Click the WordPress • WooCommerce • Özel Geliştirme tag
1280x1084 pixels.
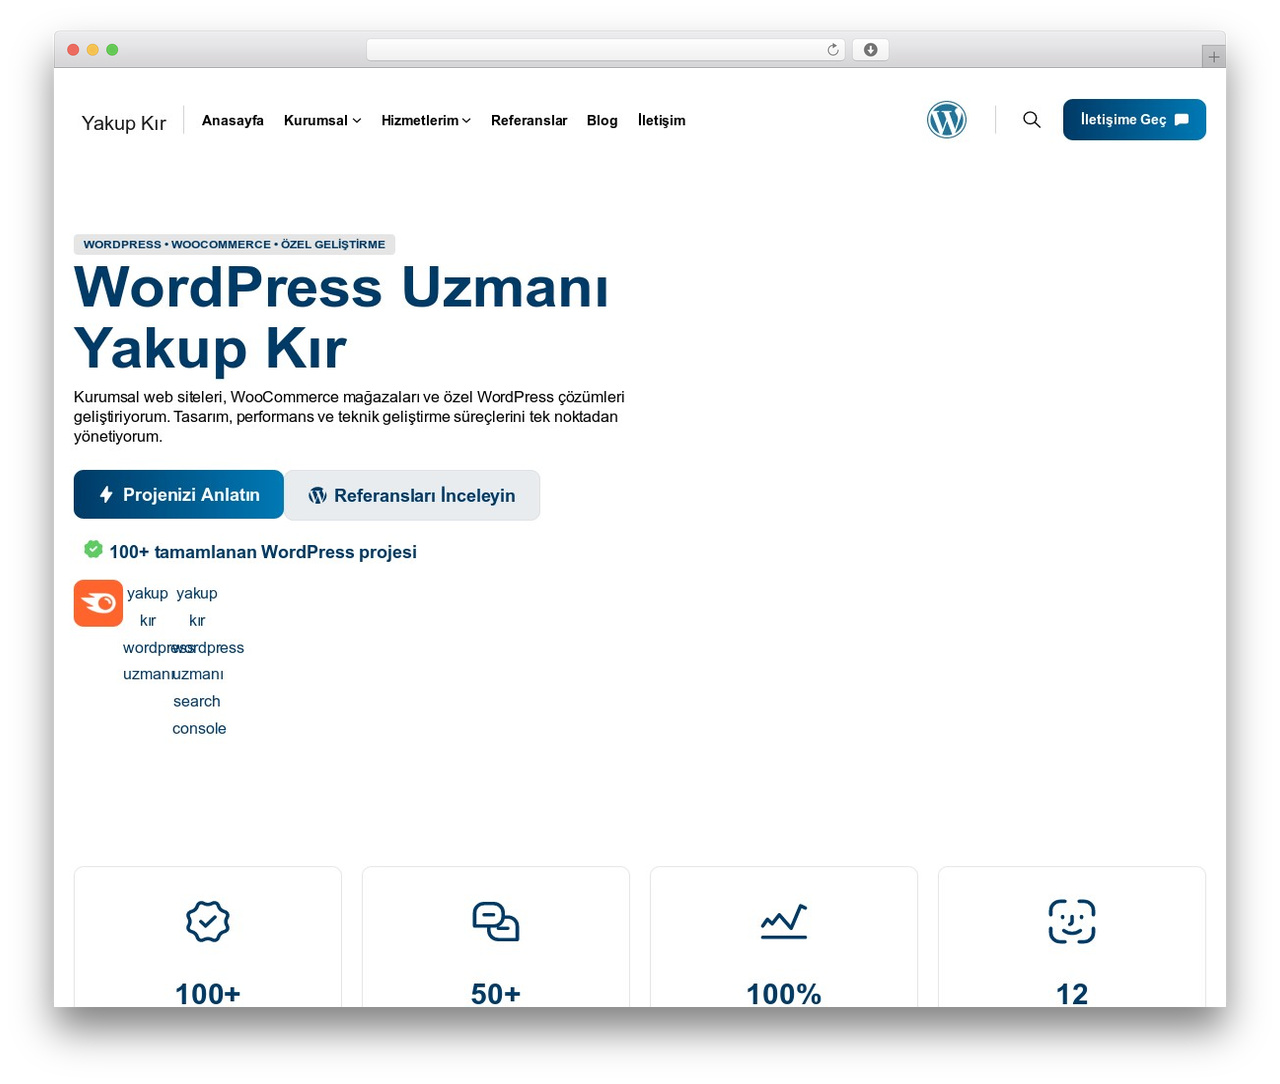point(234,244)
